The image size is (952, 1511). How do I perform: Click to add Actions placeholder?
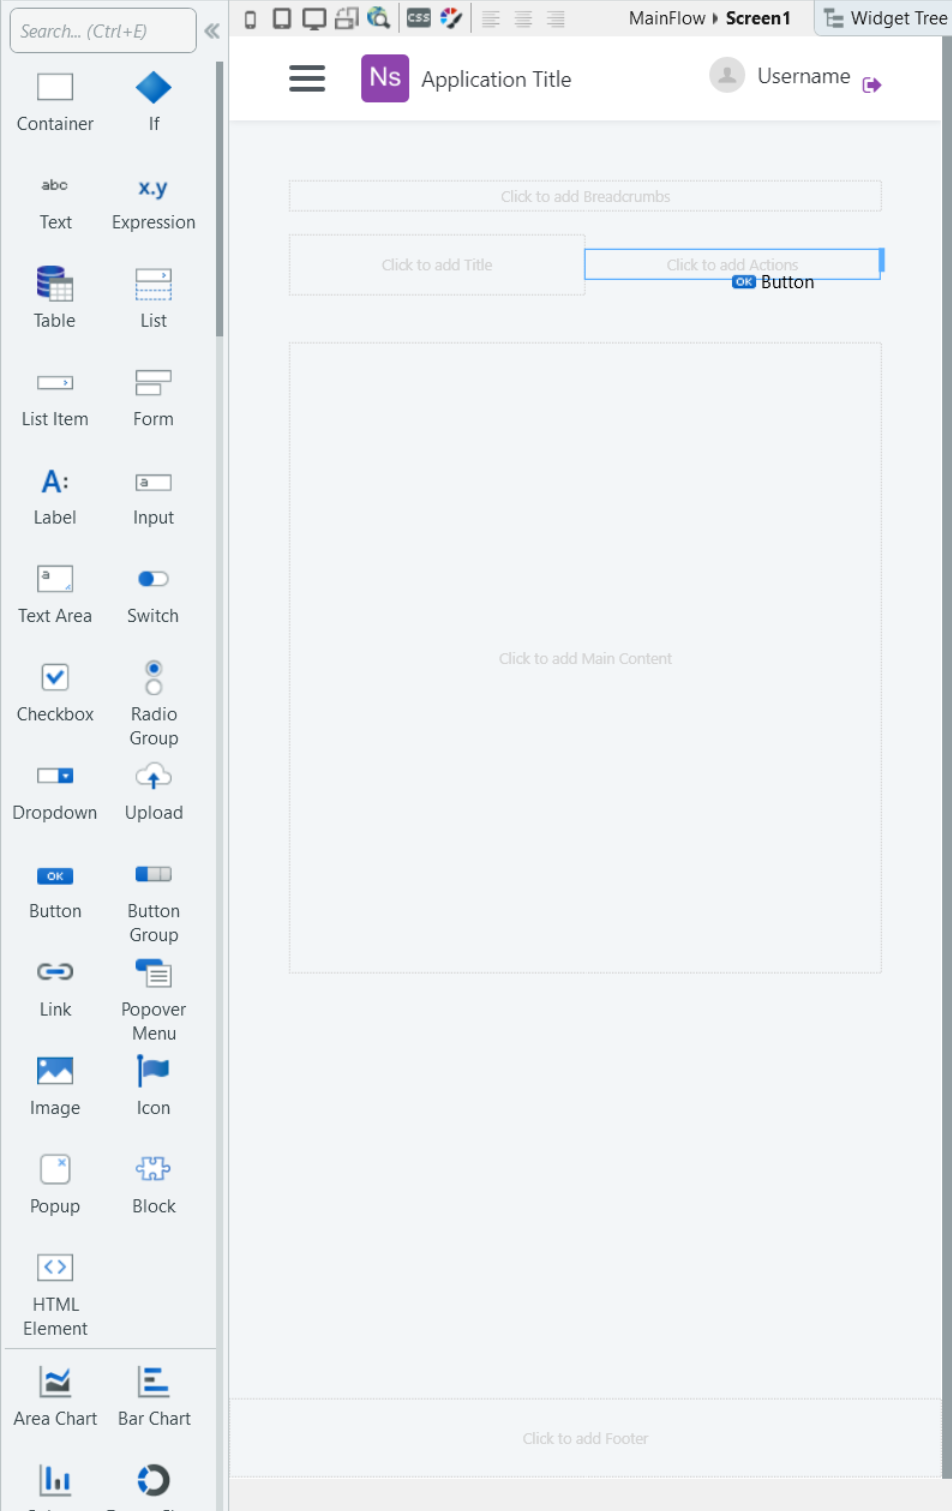[732, 264]
